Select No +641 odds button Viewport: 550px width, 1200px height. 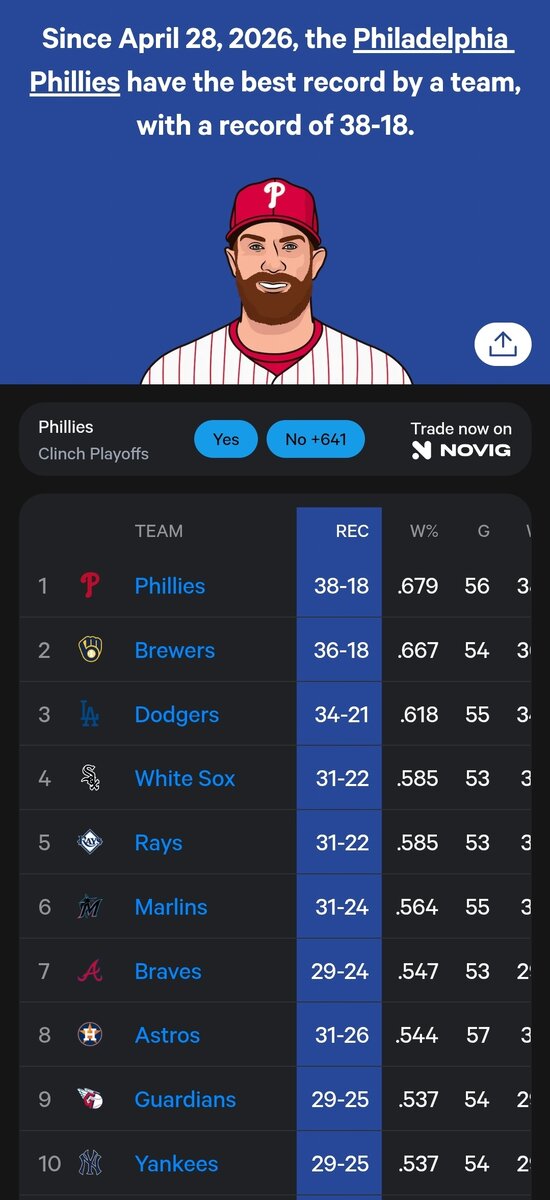click(x=315, y=439)
